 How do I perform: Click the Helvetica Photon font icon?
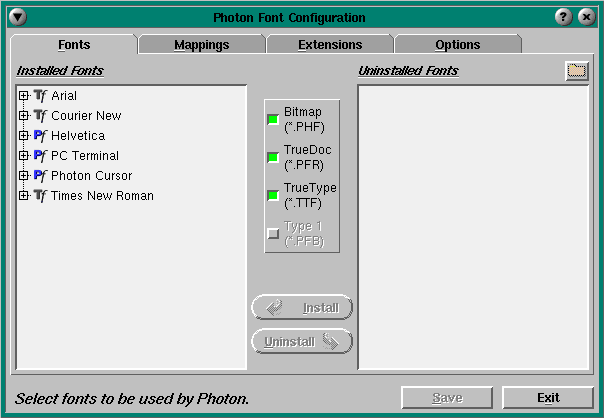click(x=40, y=136)
